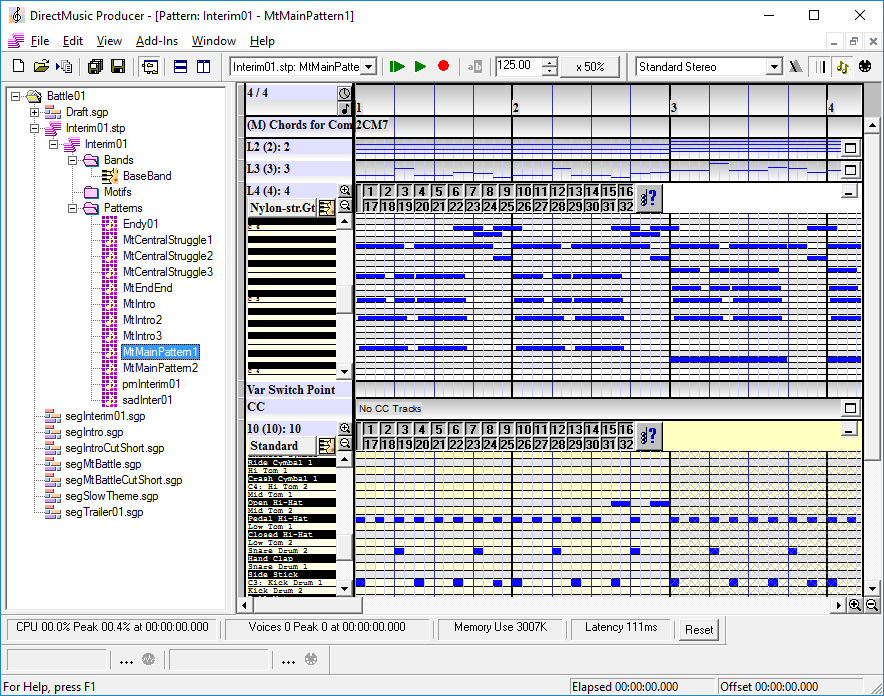
Task: Toggle variation 17 button in the drum track
Action: (x=370, y=444)
